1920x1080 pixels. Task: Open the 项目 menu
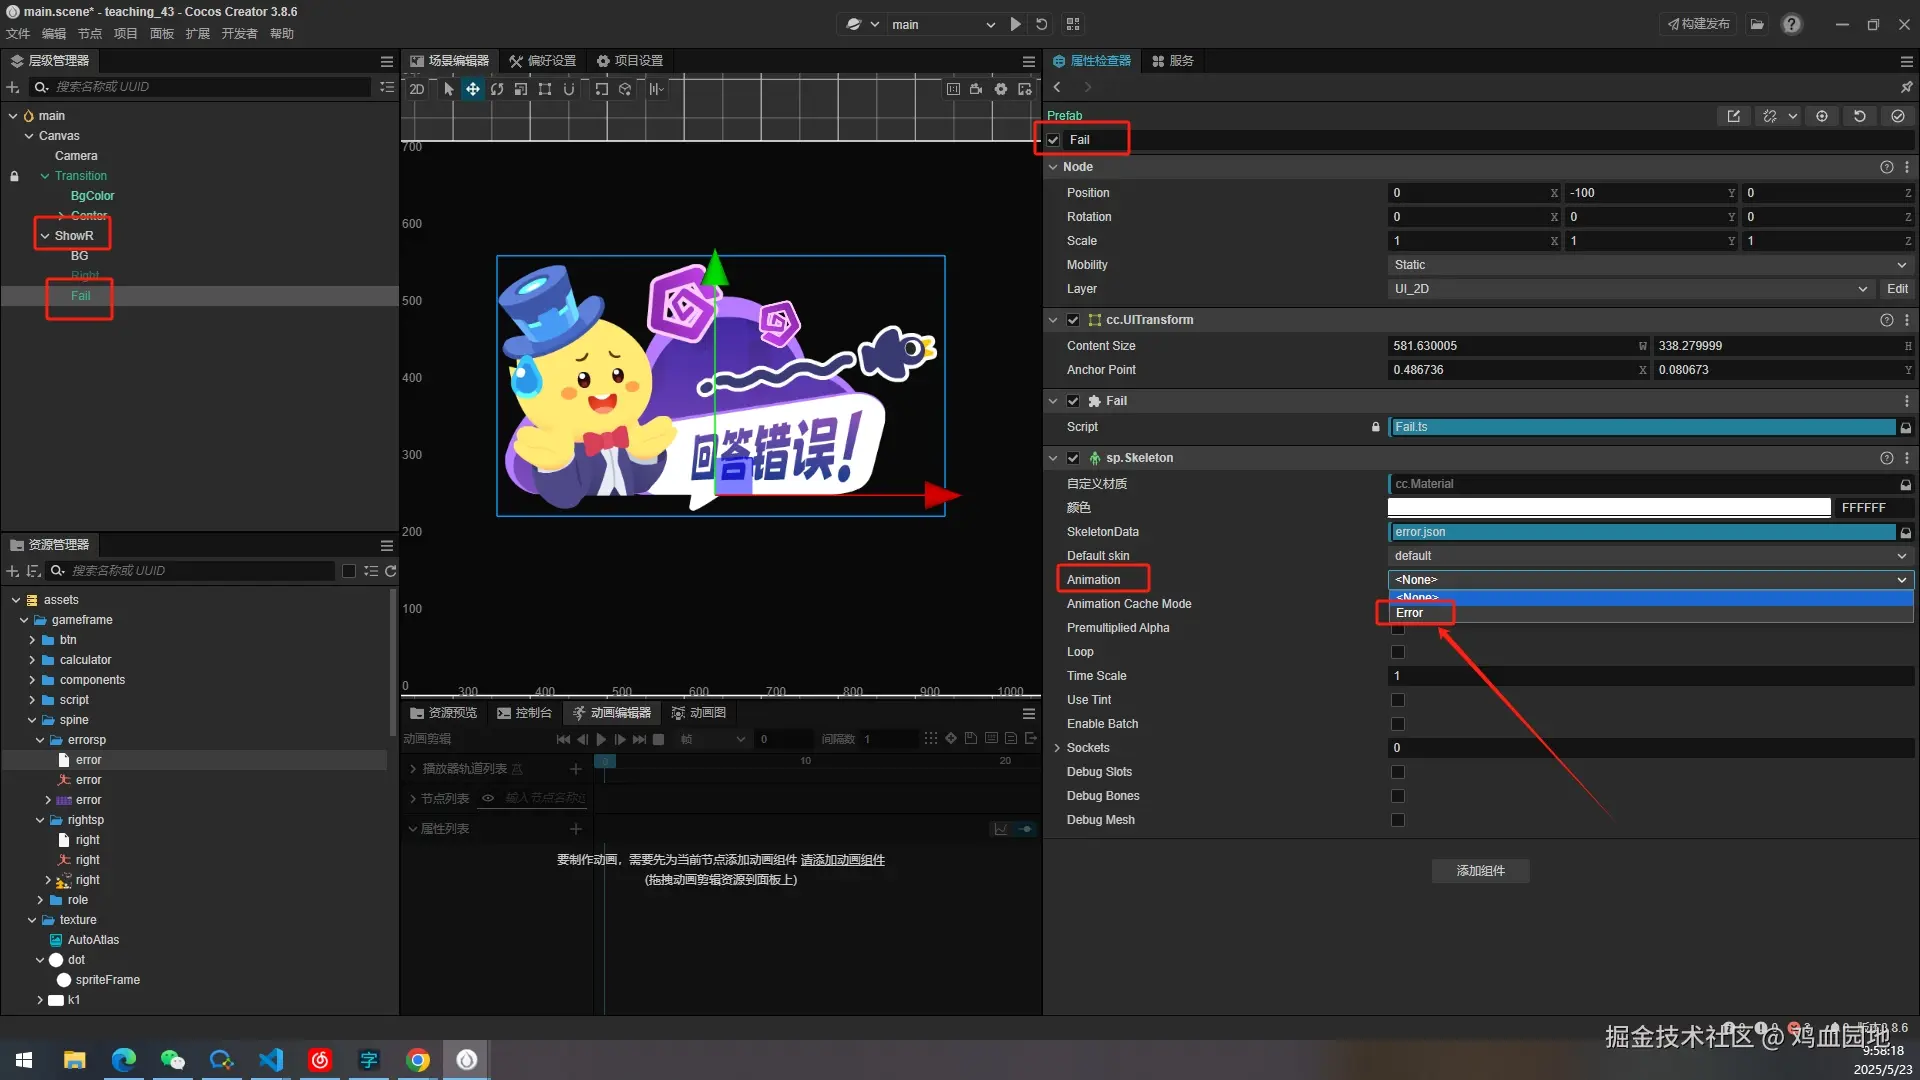pyautogui.click(x=125, y=34)
